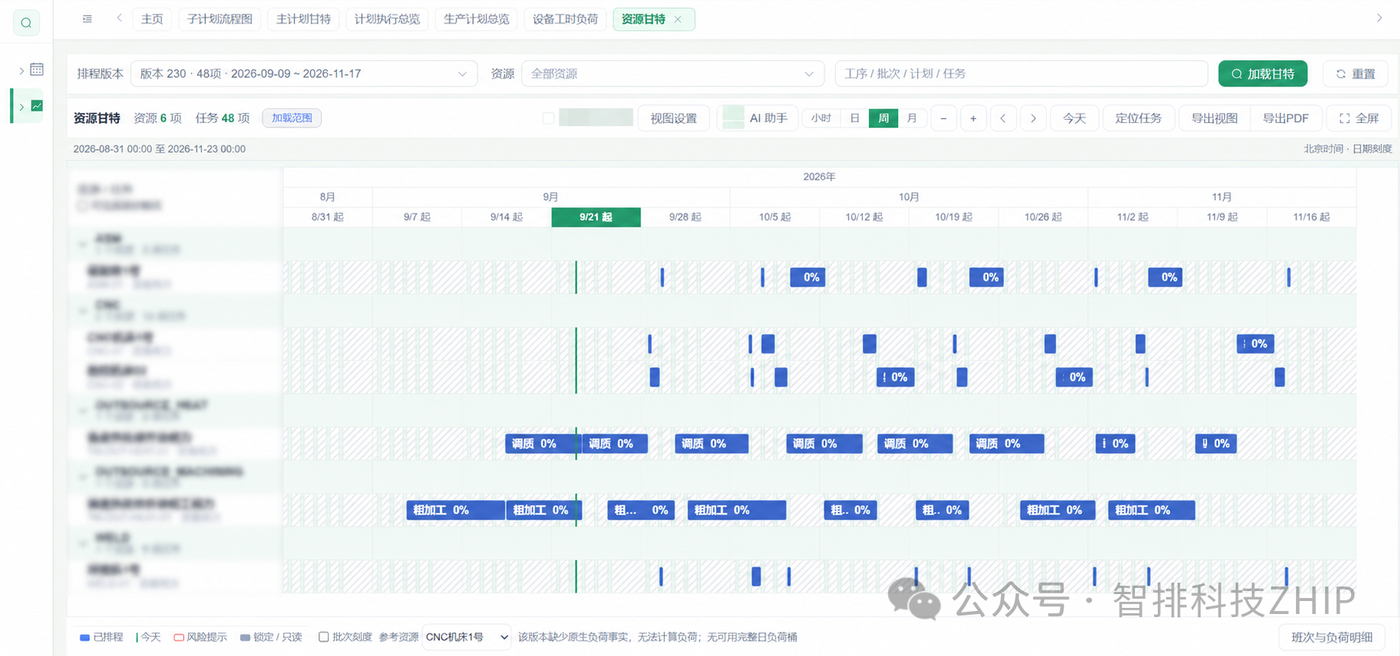1400x656 pixels.
Task: Click the 2026年 year header
Action: 819,177
